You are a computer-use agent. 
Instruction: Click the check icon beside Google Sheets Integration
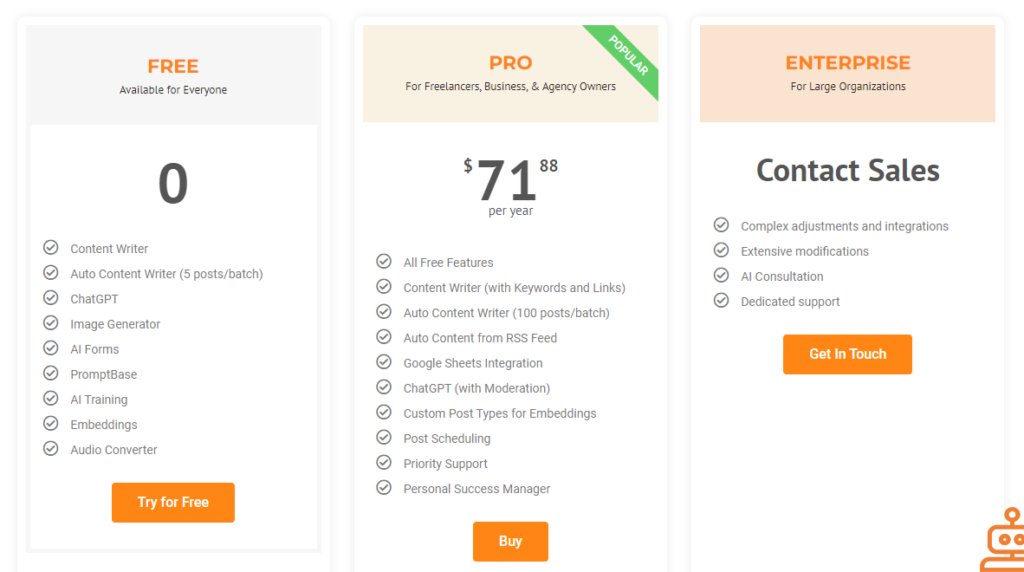coord(384,362)
